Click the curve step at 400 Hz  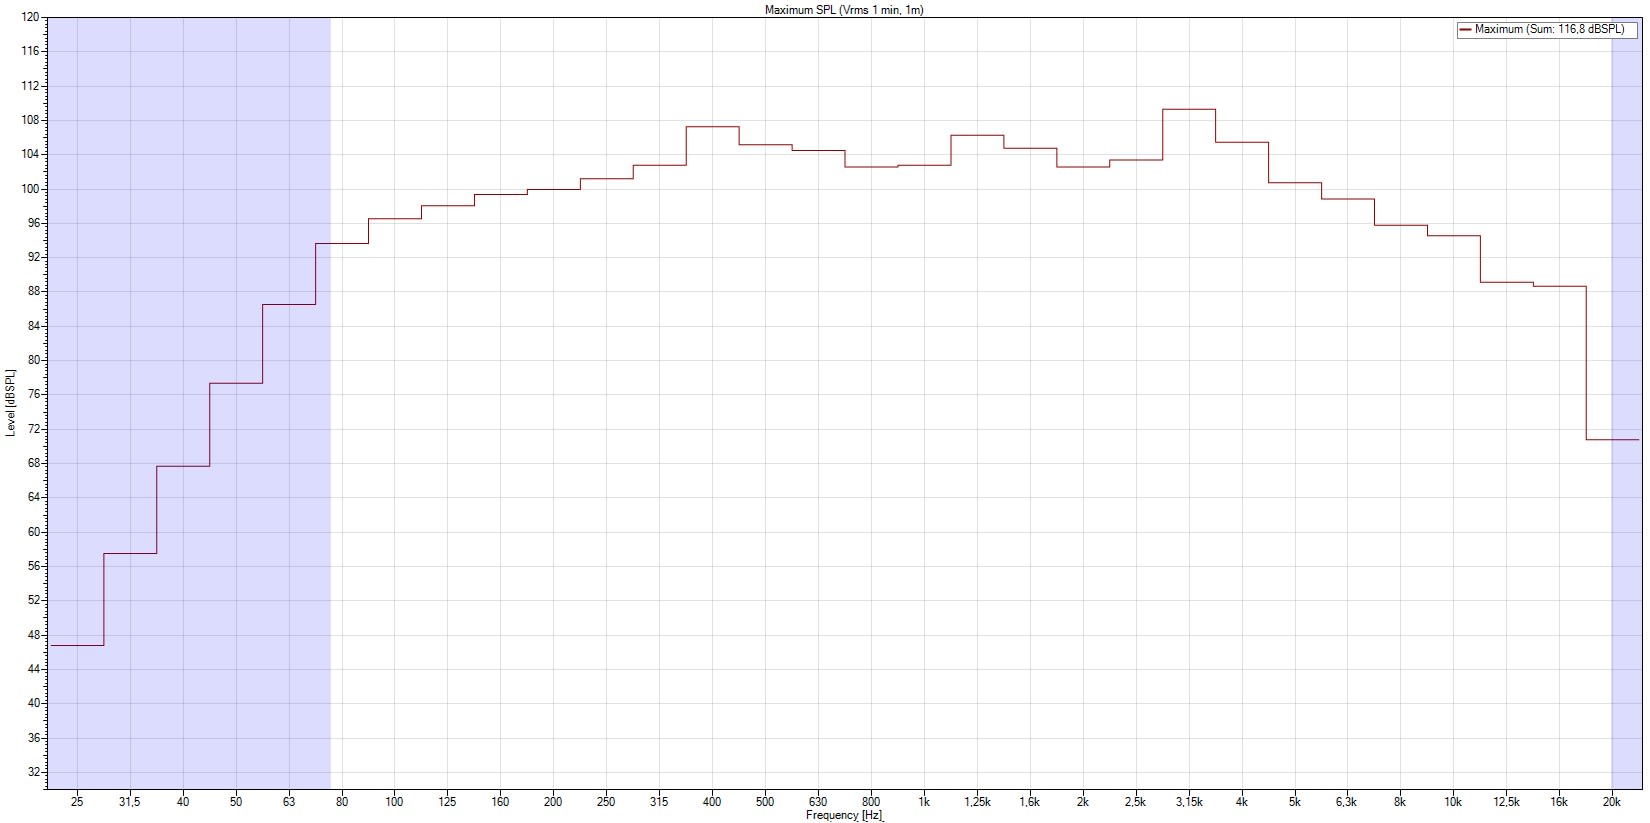[712, 127]
